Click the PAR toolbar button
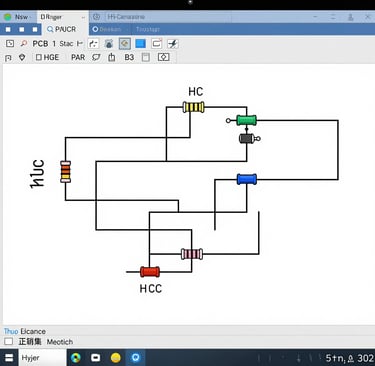 coord(78,57)
